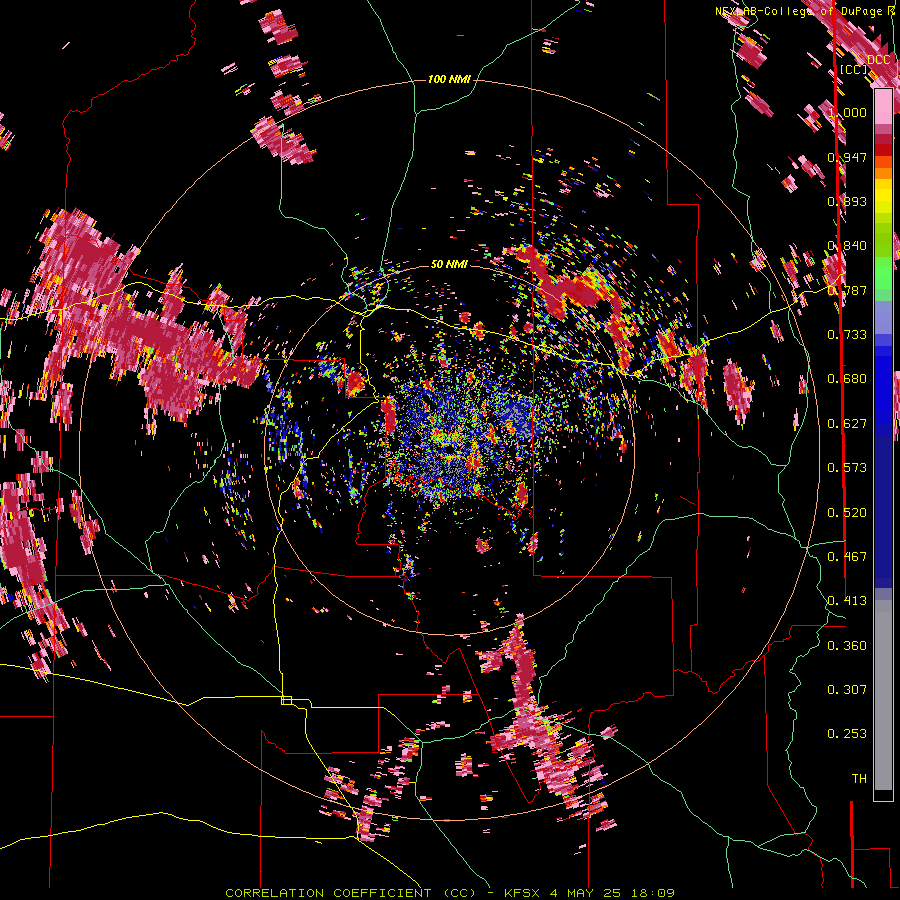900x900 pixels.
Task: Click the 0.573 legend value
Action: pos(847,468)
